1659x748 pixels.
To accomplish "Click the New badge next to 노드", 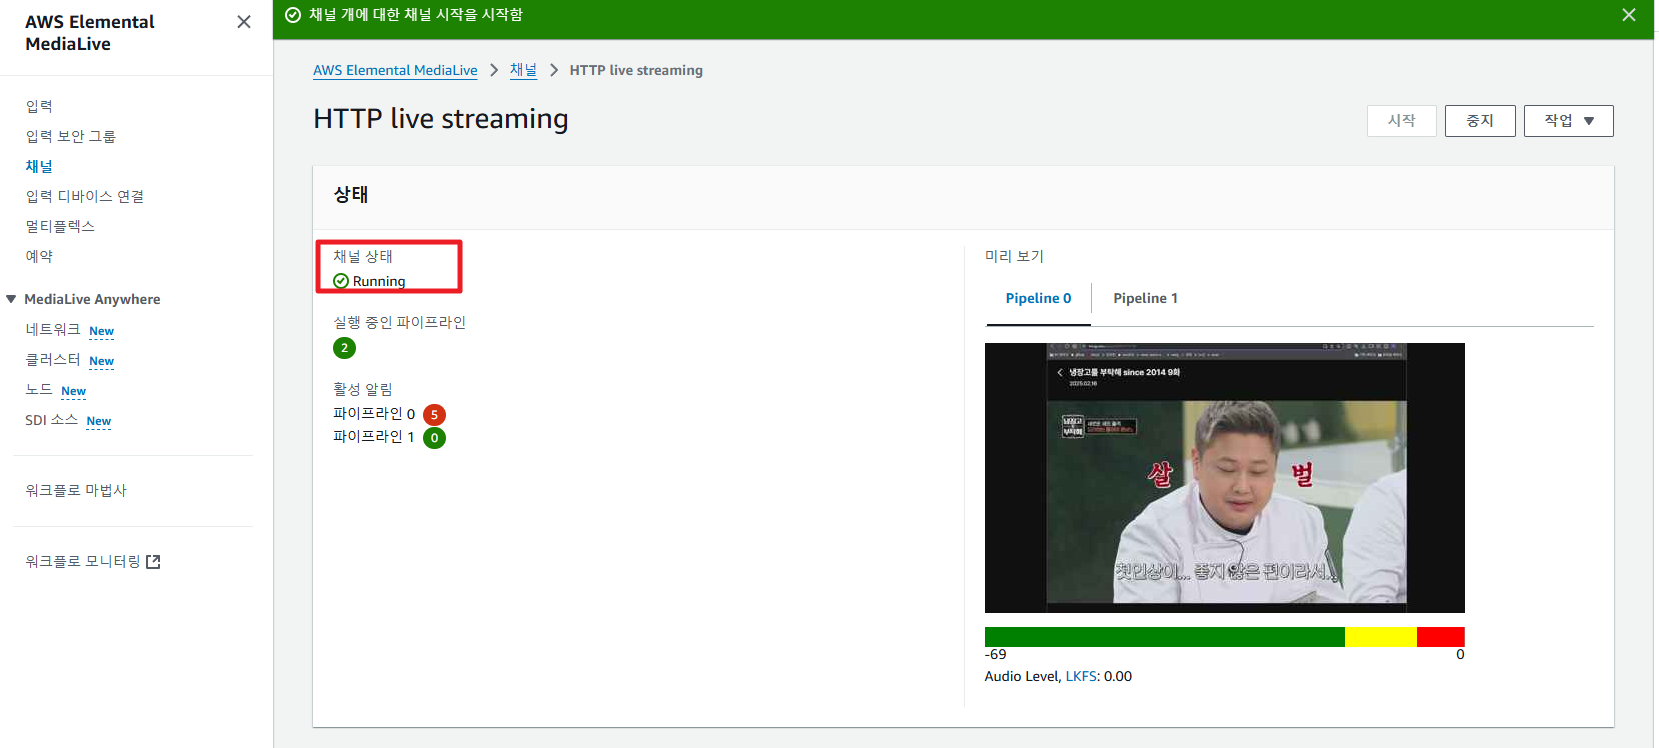I will pos(73,391).
